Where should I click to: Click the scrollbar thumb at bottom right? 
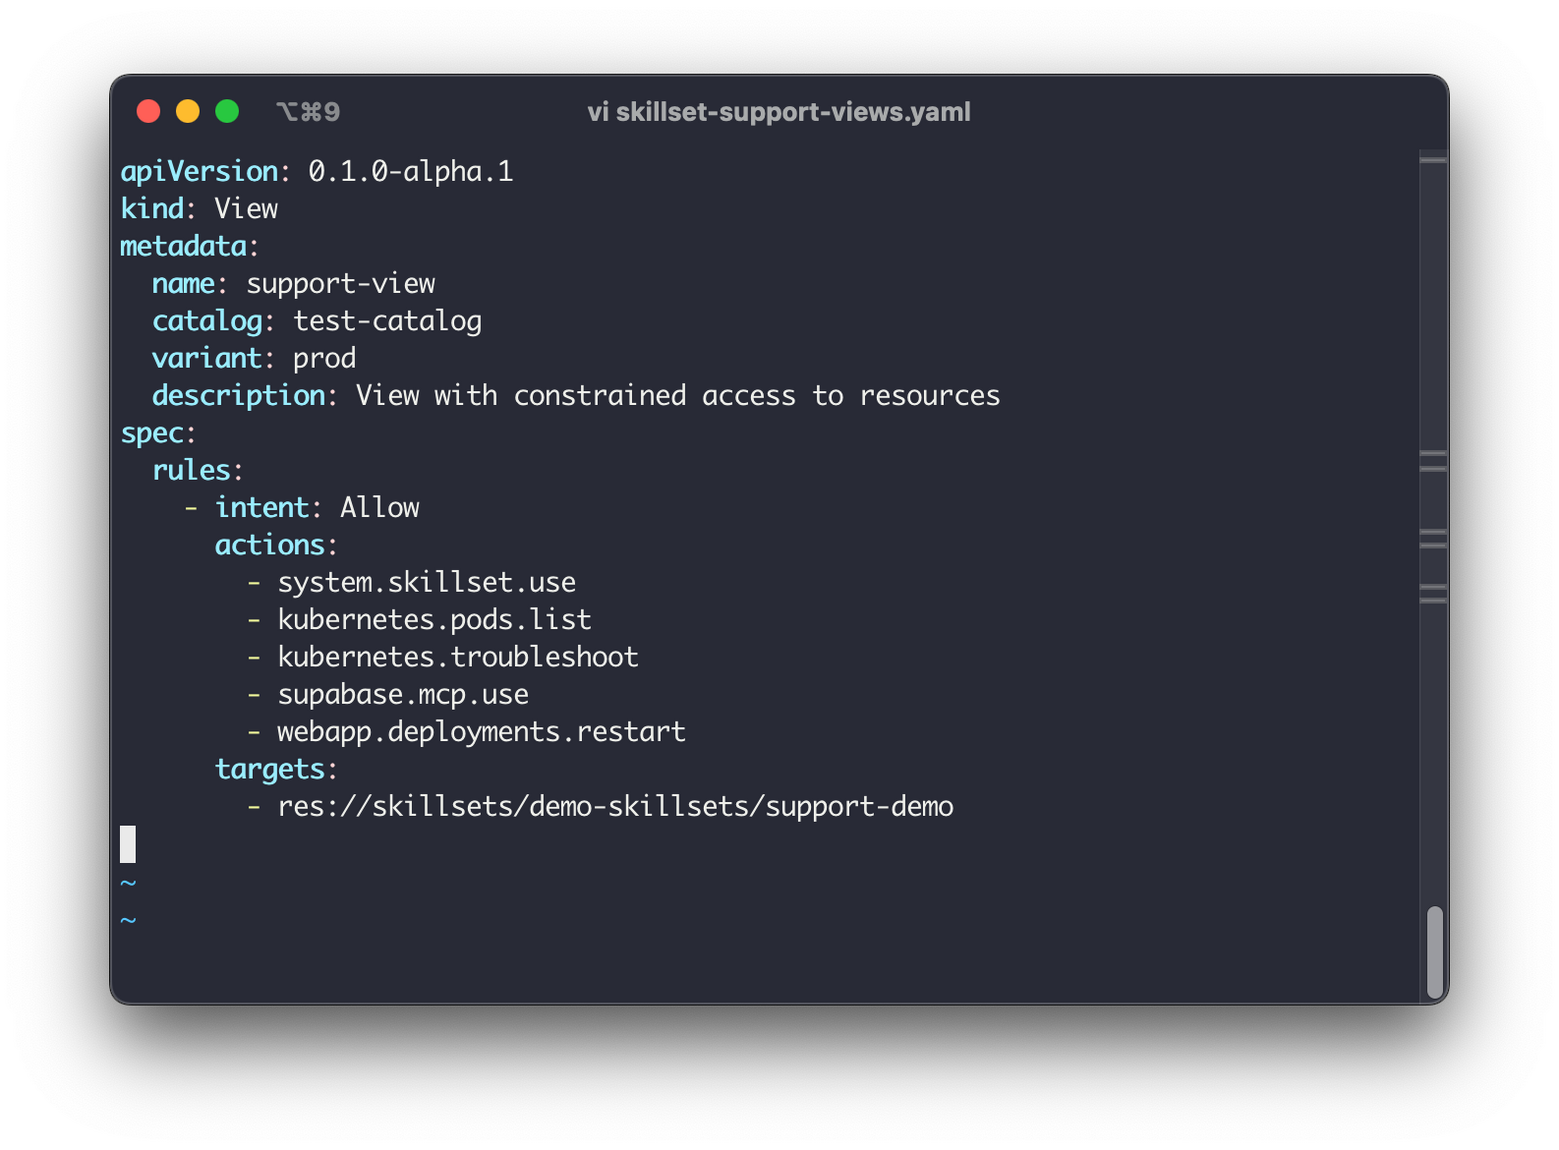[x=1434, y=951]
